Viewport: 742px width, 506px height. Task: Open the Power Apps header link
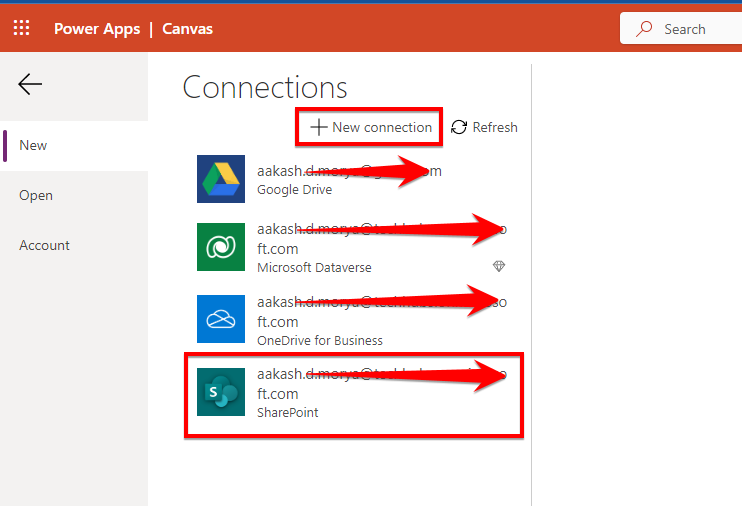97,29
